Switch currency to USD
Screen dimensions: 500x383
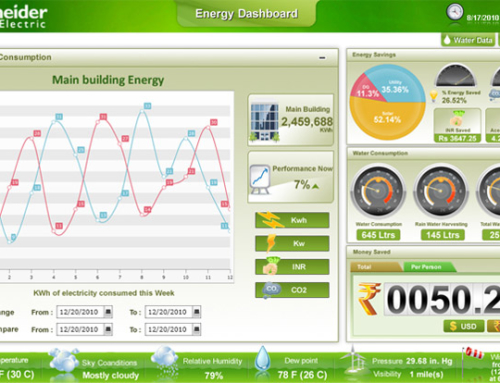[x=463, y=326]
